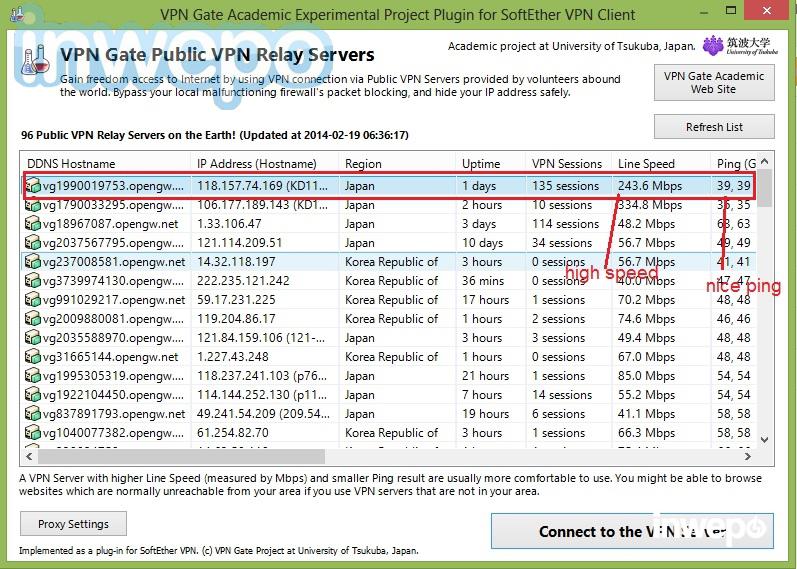Click server icon for vg1922104450.opengw row

33,395
